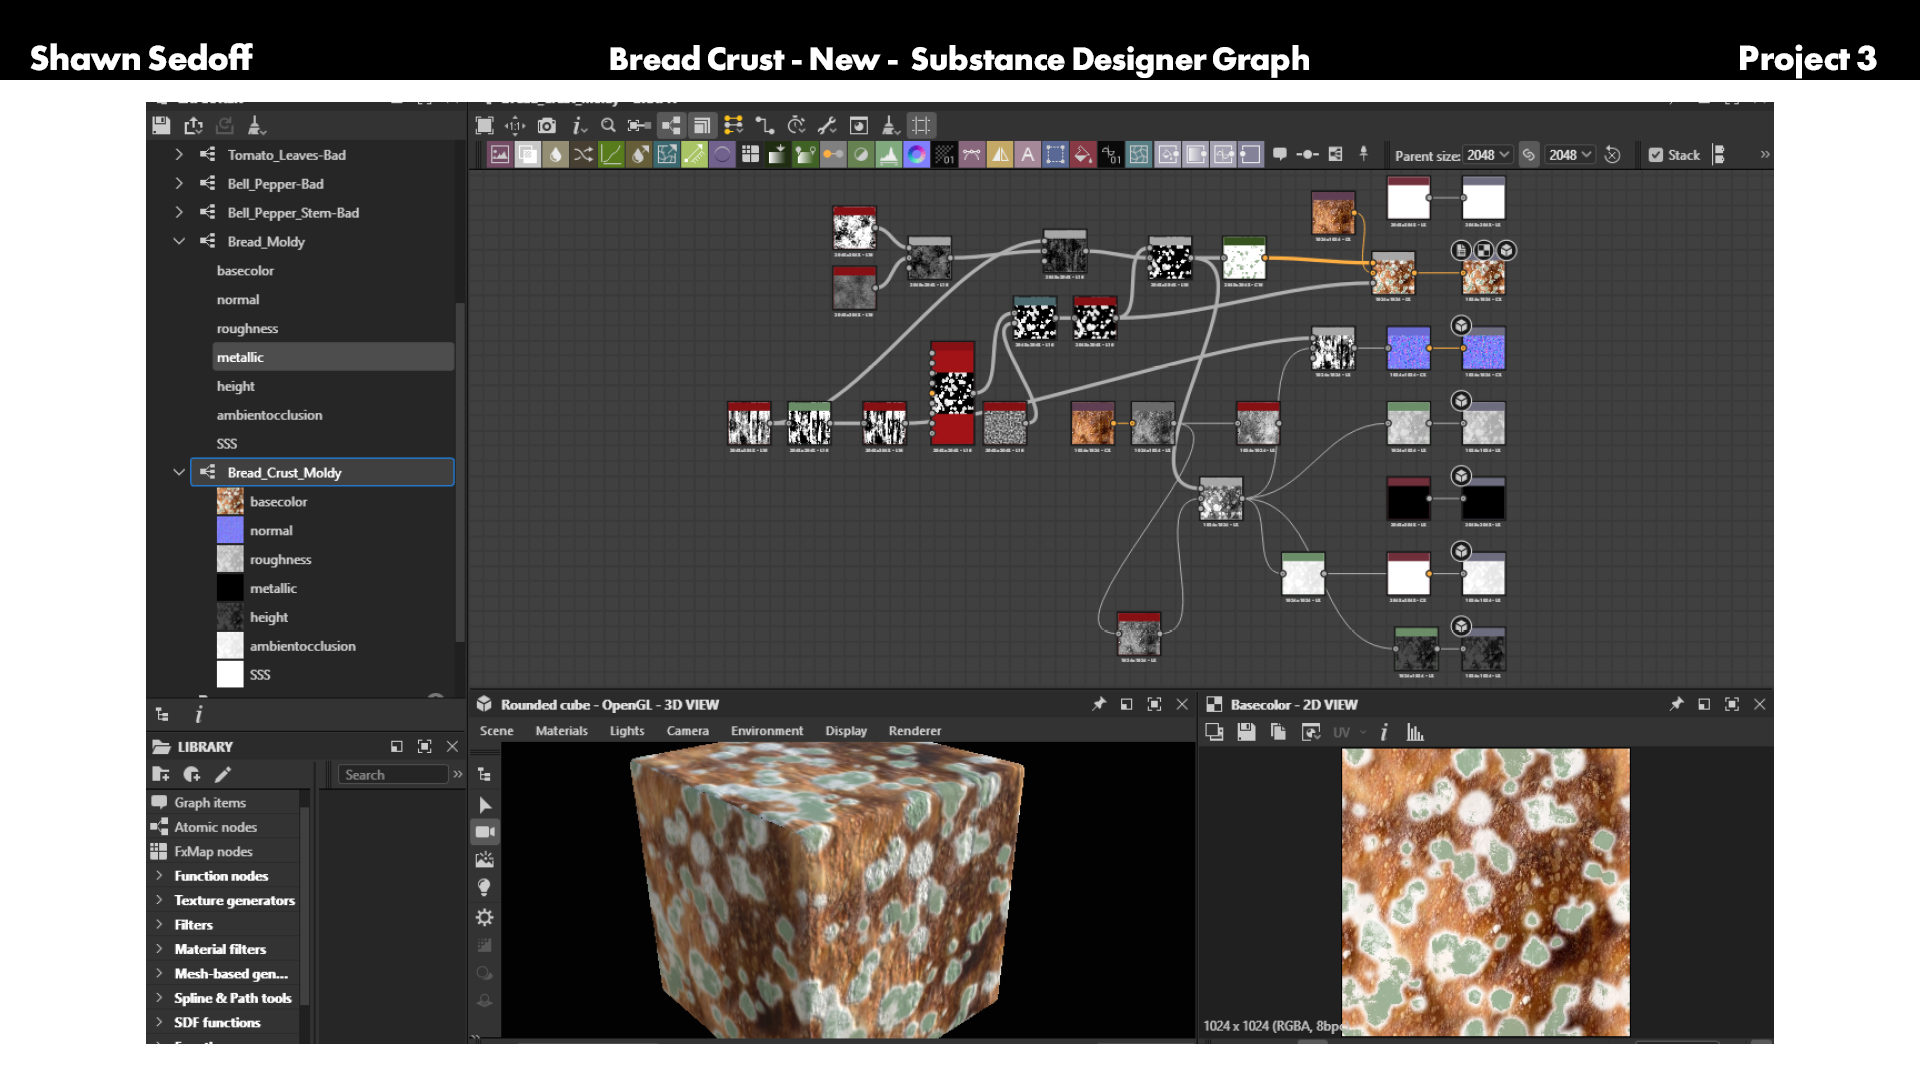This screenshot has width=1920, height=1080.
Task: Click the light bulb icon in 3D view
Action: [484, 888]
